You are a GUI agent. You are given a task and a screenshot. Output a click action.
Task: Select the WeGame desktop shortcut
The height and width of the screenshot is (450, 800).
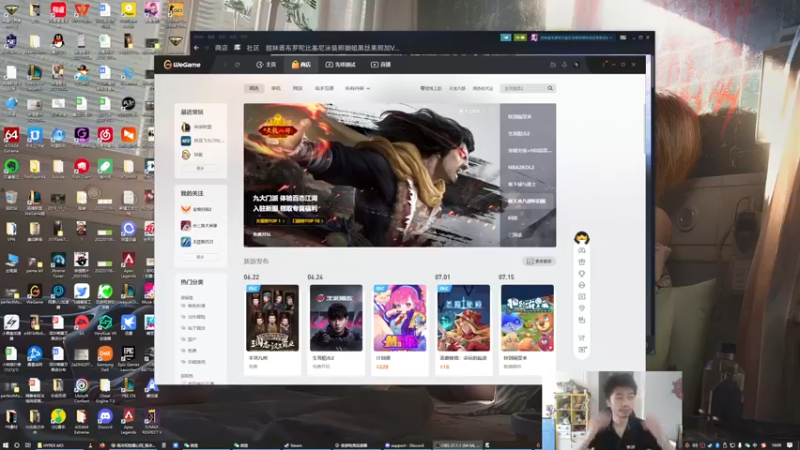(34, 294)
